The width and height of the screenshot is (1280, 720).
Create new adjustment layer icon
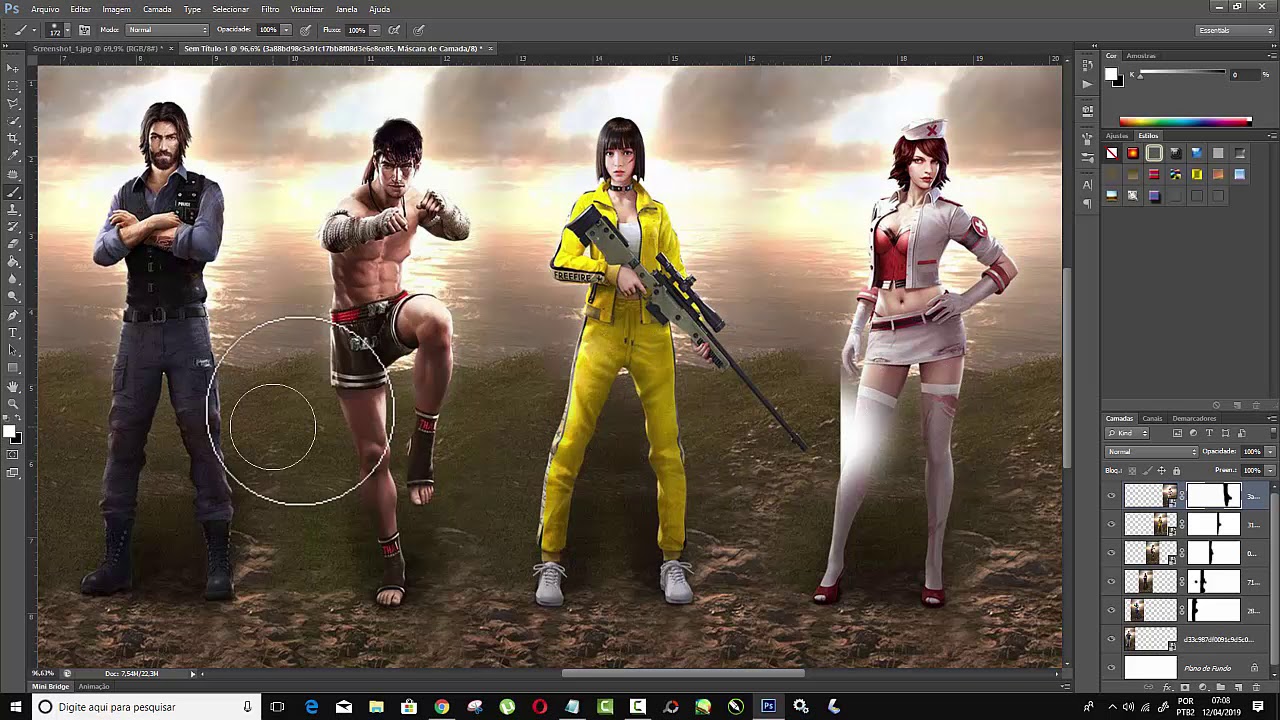(x=1203, y=687)
